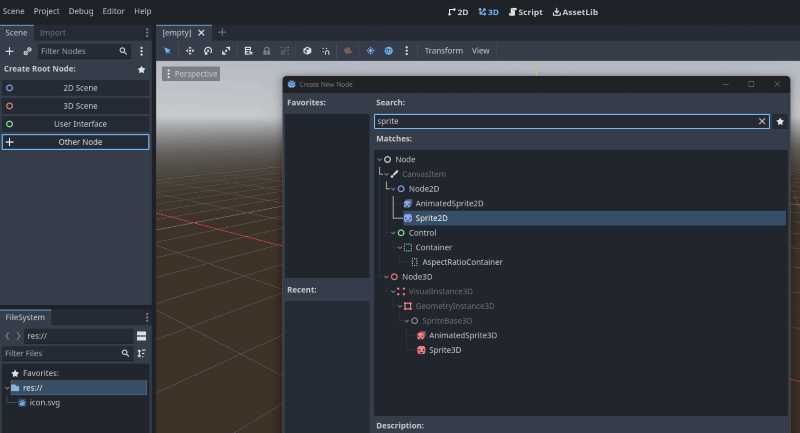Image resolution: width=800 pixels, height=433 pixels.
Task: Add a new node with plus icon
Action: click(x=9, y=51)
